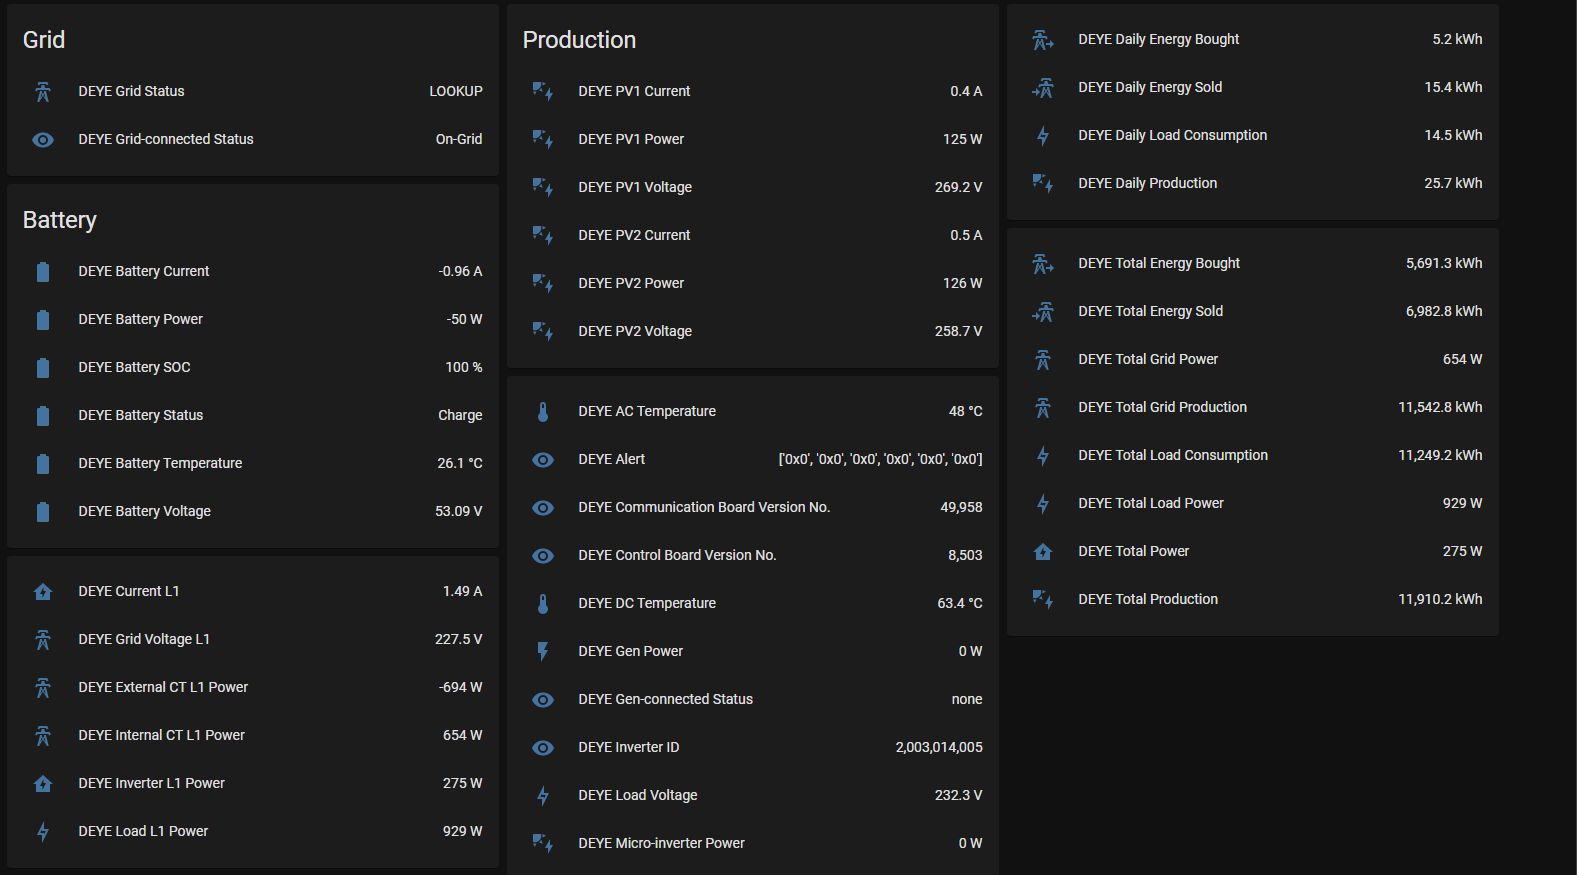Open the DEYE Gen-connected Status entity
The height and width of the screenshot is (875, 1577).
pyautogui.click(x=753, y=700)
